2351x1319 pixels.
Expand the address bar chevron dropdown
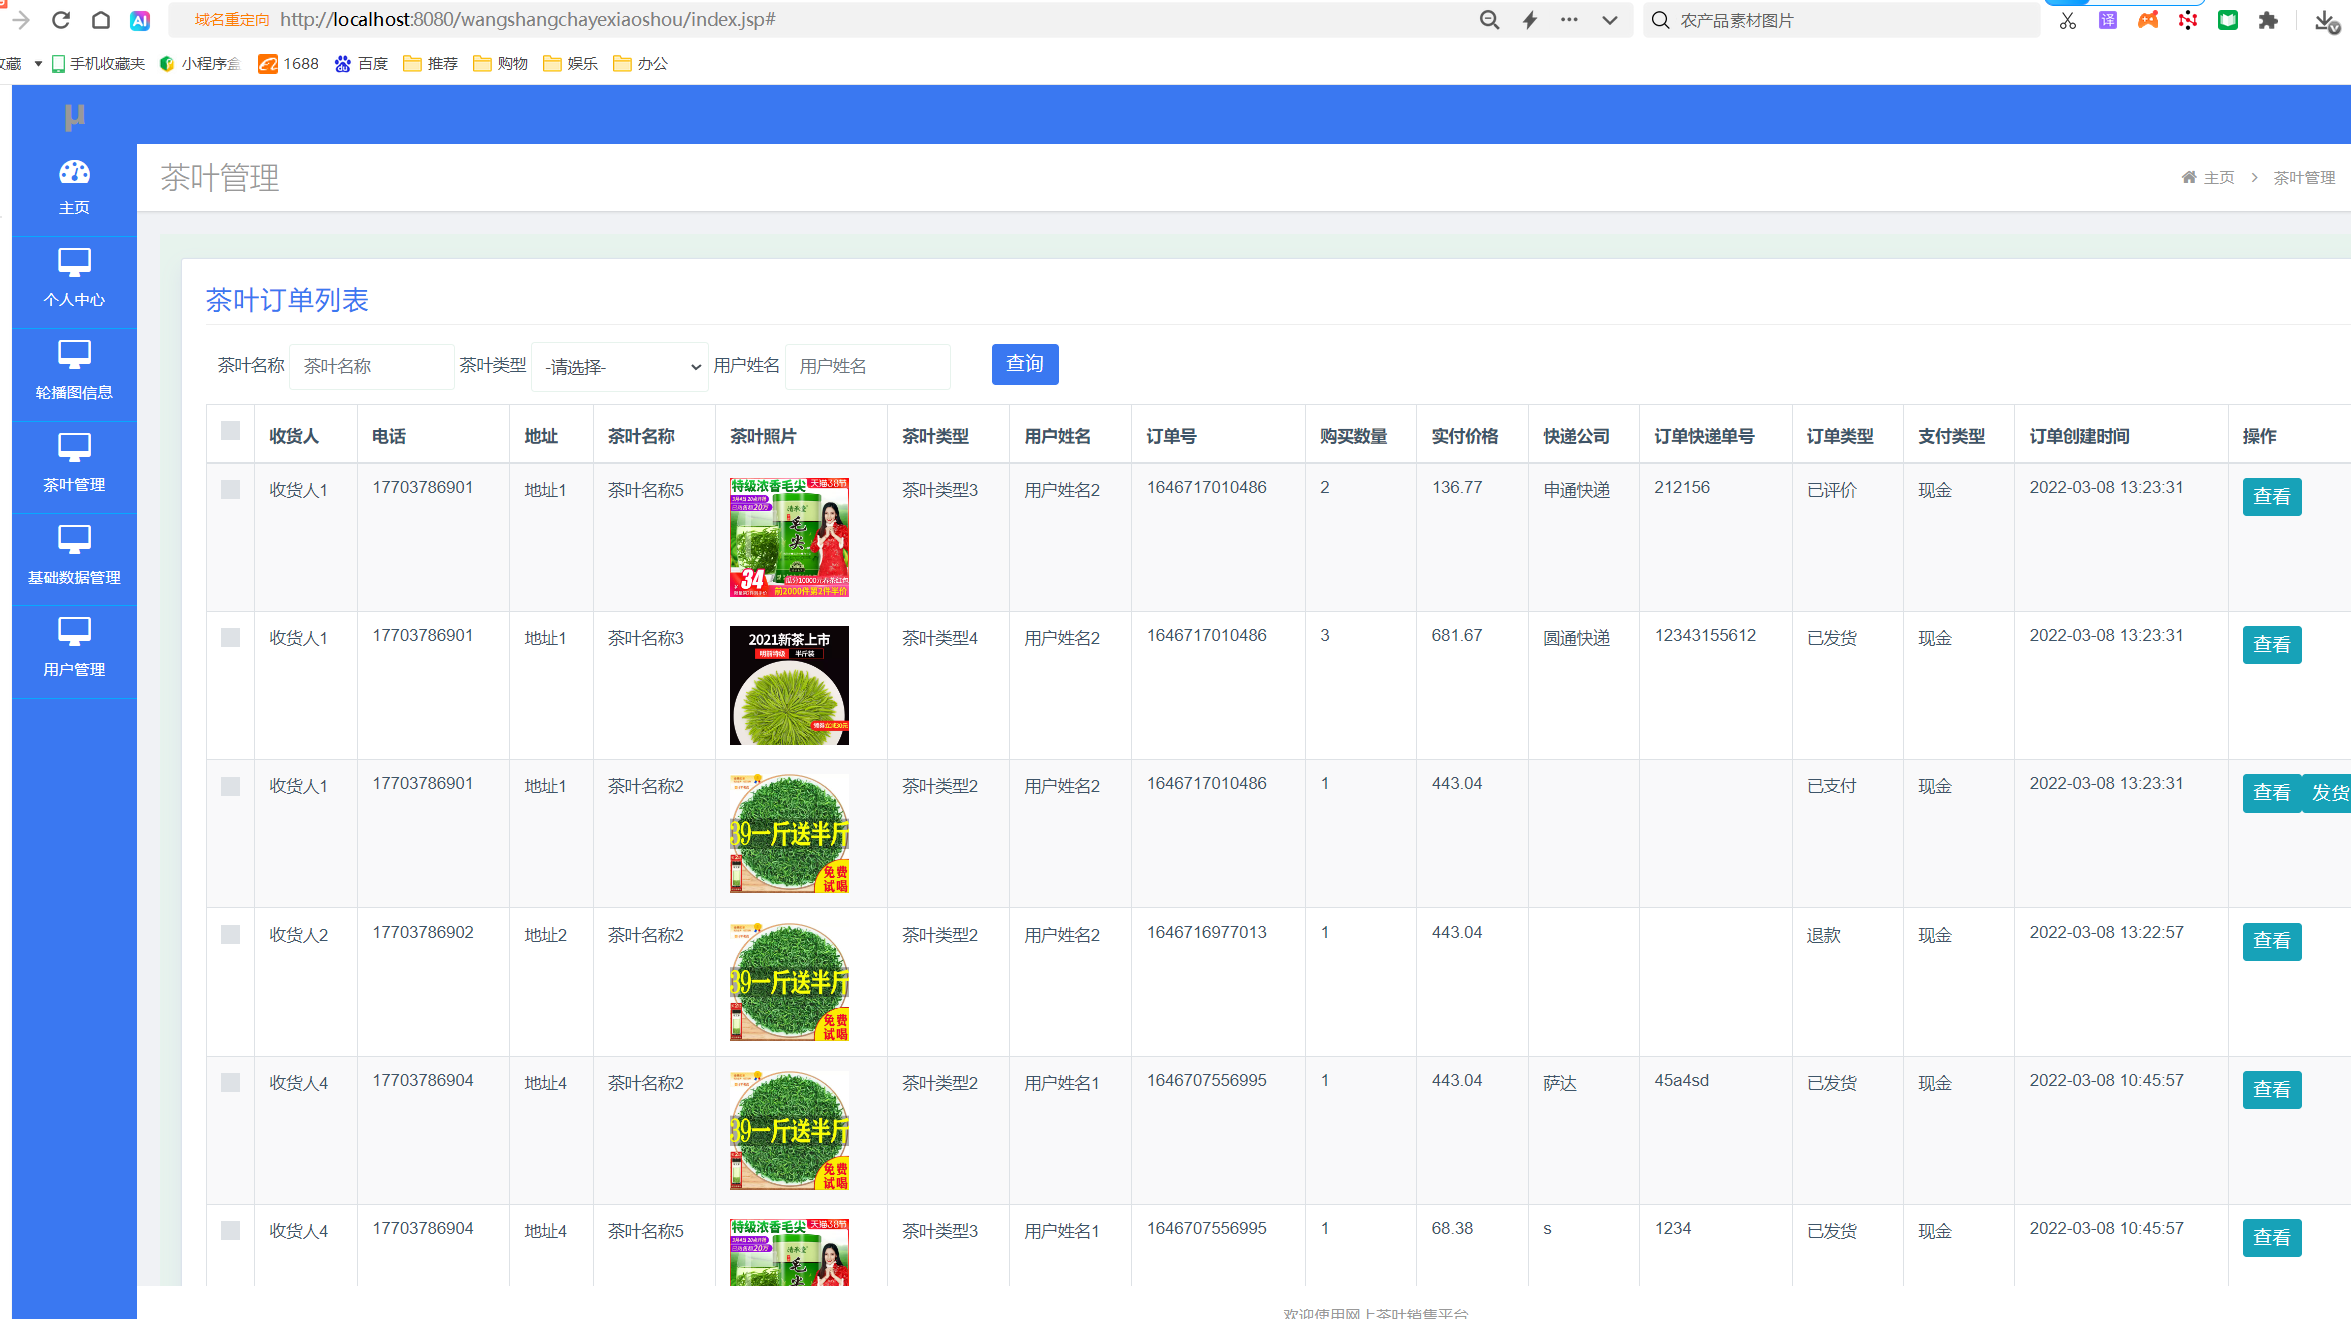pos(1609,20)
